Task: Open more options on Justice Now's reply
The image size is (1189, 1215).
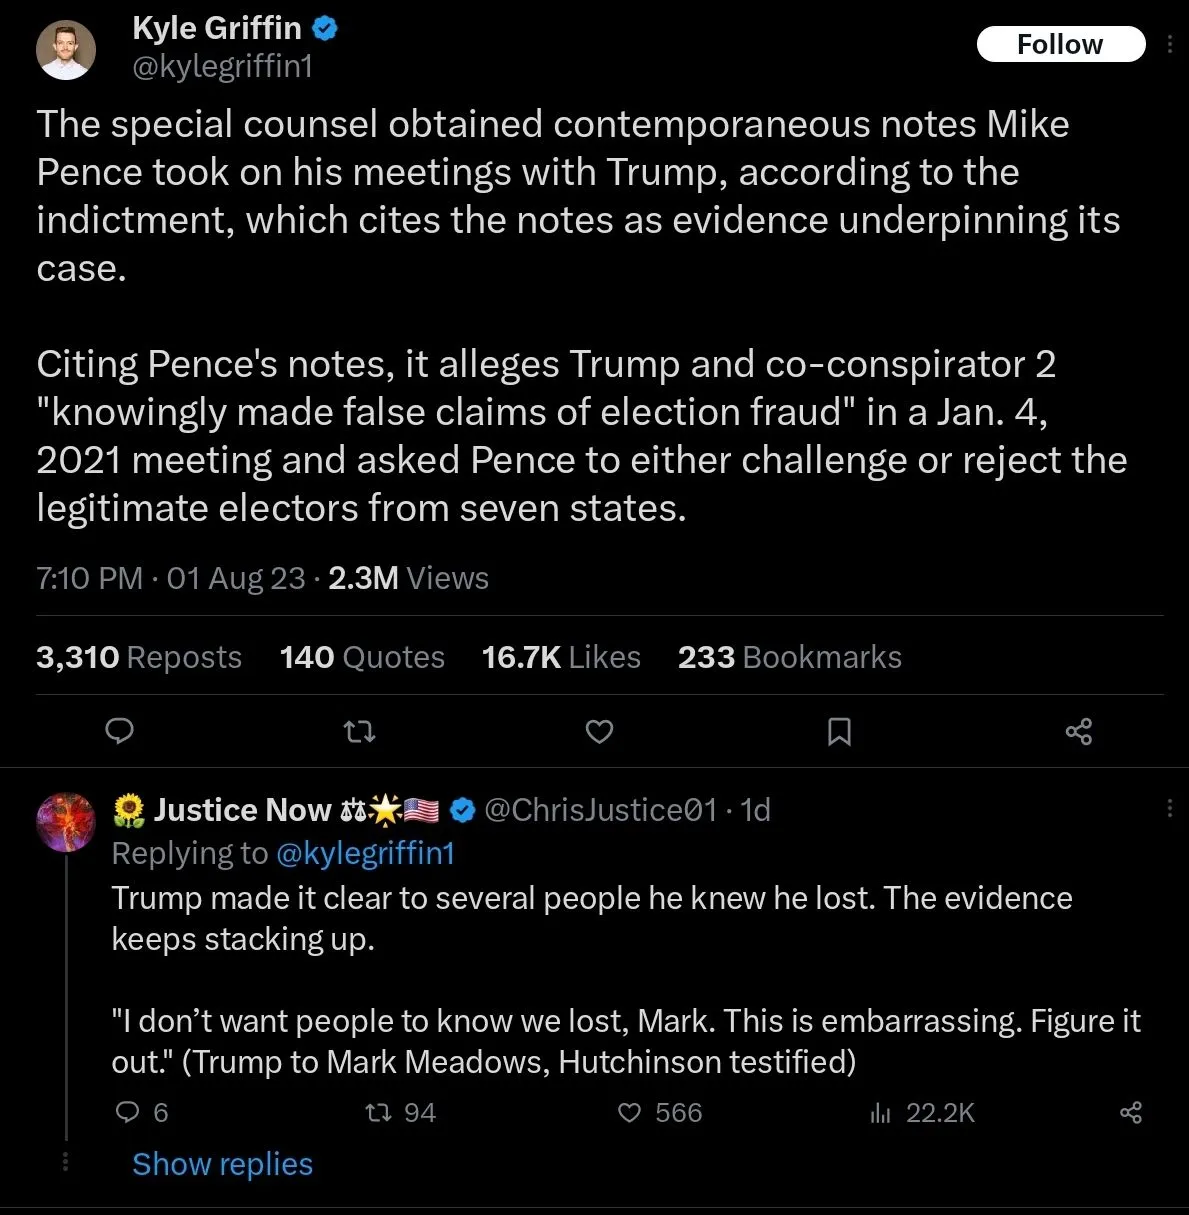Action: [x=1171, y=806]
